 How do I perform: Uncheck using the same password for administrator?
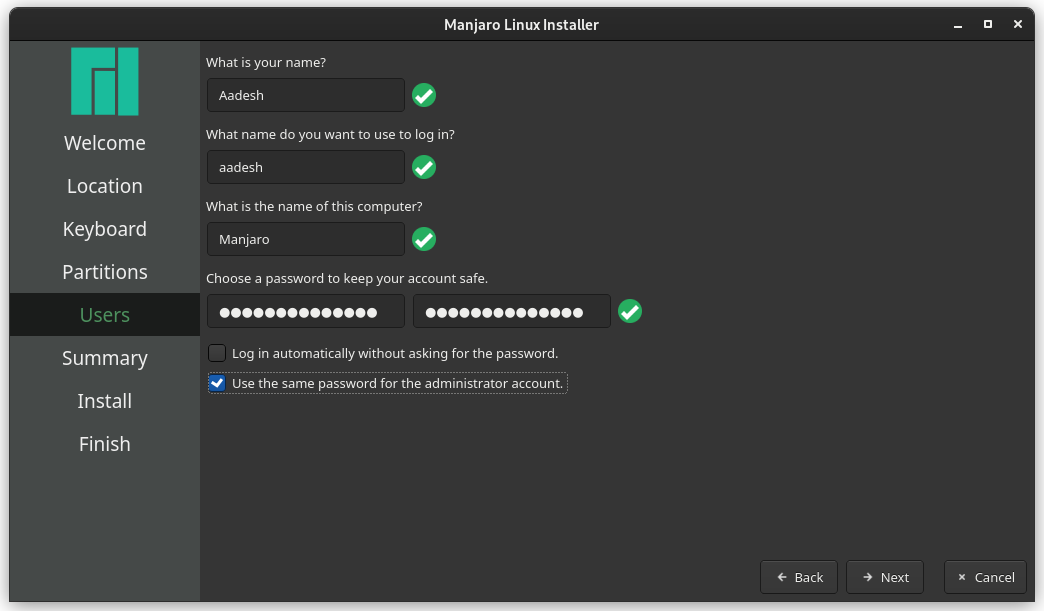click(x=217, y=382)
